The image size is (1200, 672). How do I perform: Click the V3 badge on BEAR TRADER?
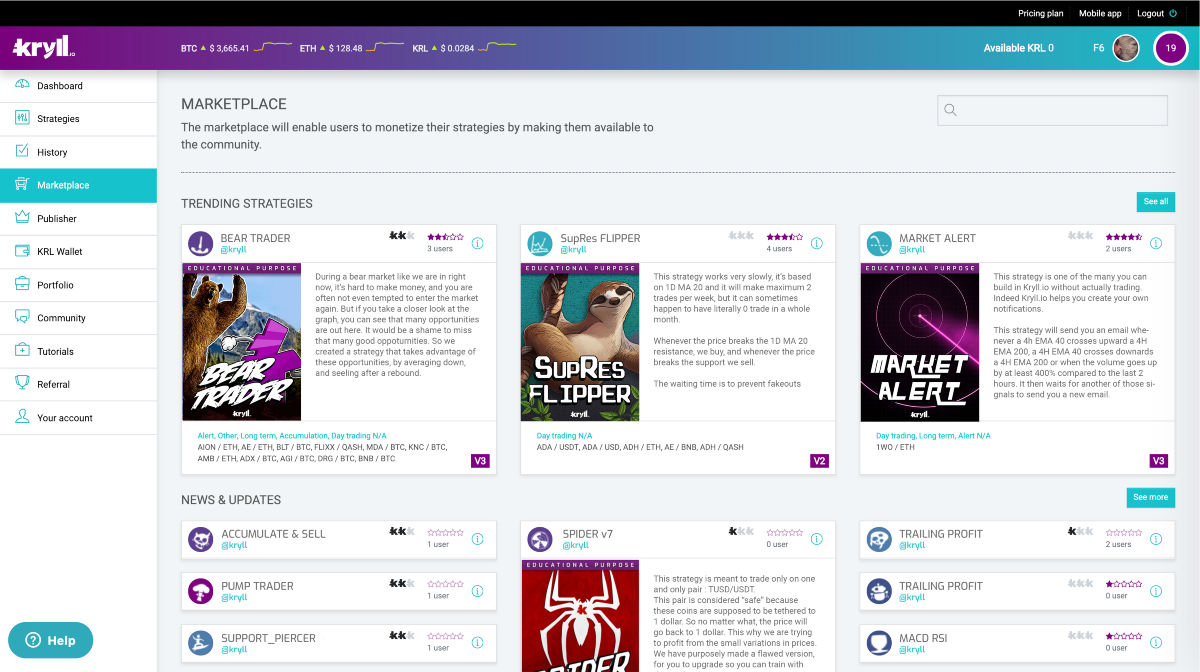click(x=480, y=461)
